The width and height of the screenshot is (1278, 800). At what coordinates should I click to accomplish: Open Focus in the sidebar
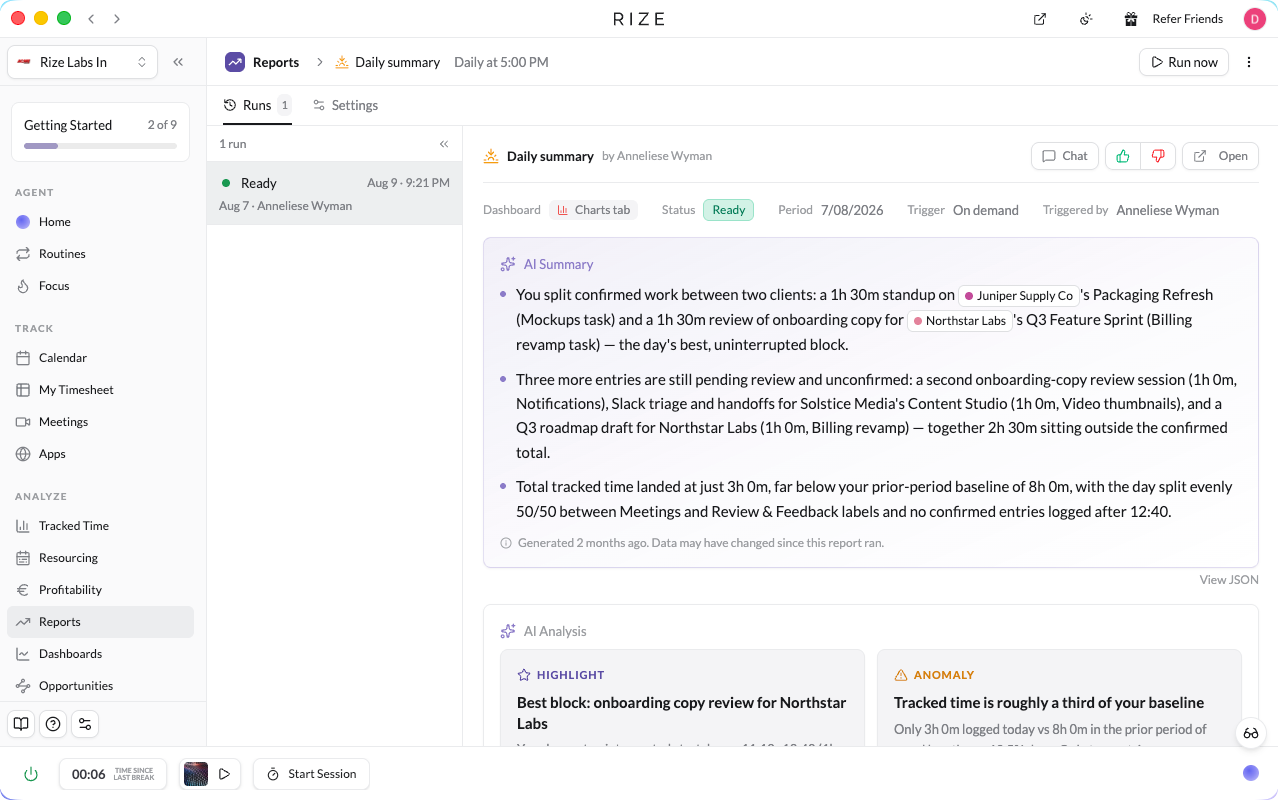(x=100, y=286)
